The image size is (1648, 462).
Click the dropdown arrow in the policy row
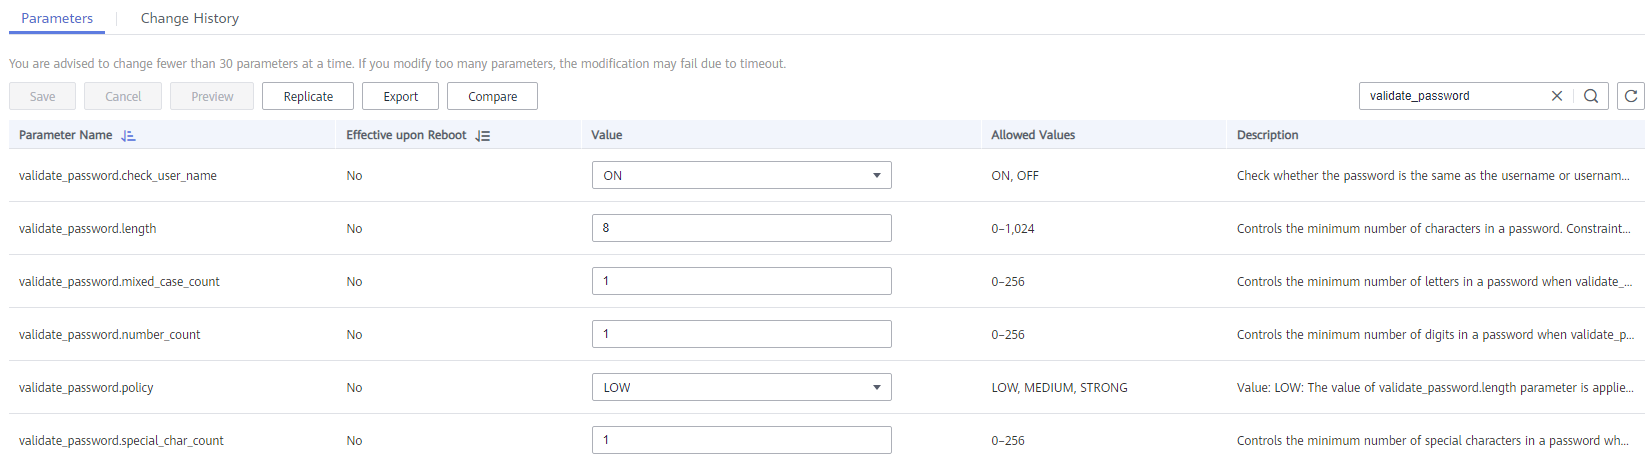click(x=877, y=387)
